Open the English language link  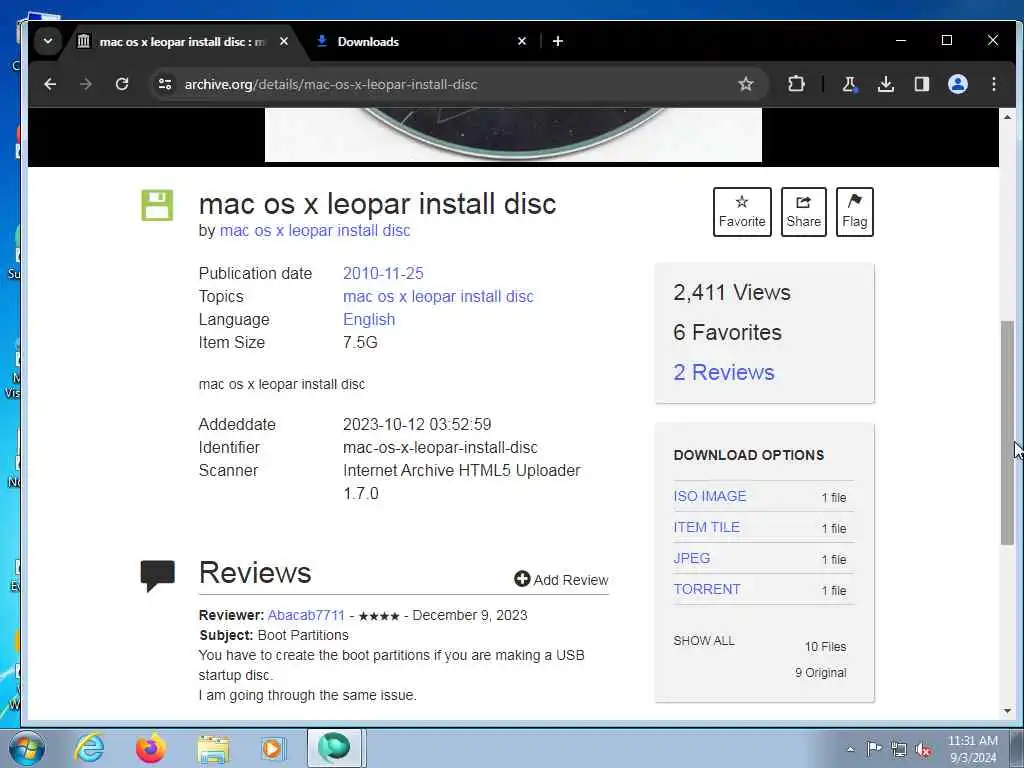click(369, 319)
